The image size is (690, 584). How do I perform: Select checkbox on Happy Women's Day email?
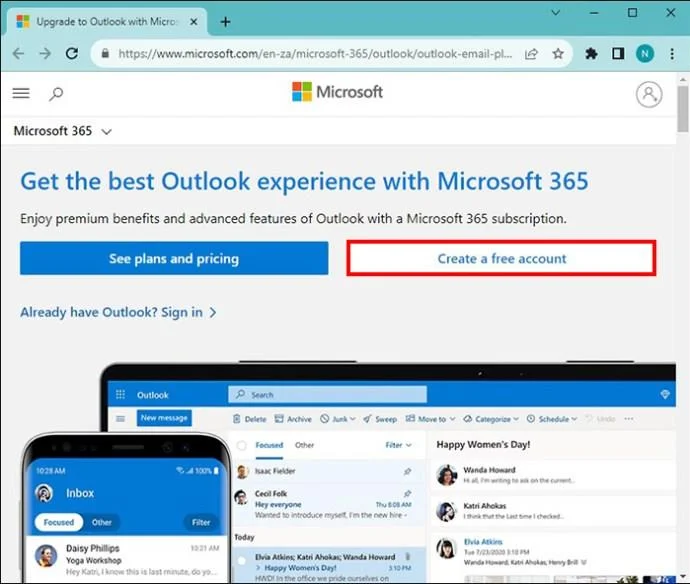(242, 561)
